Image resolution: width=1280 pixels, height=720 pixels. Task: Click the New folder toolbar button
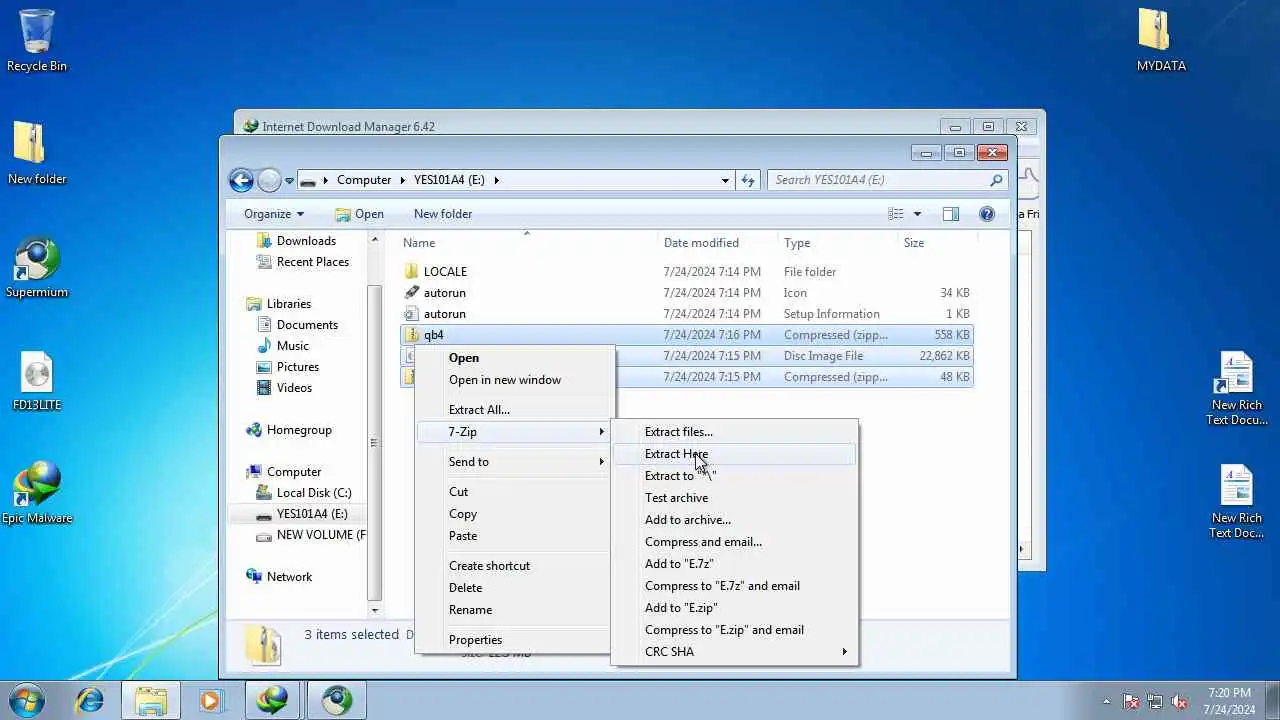tap(443, 214)
